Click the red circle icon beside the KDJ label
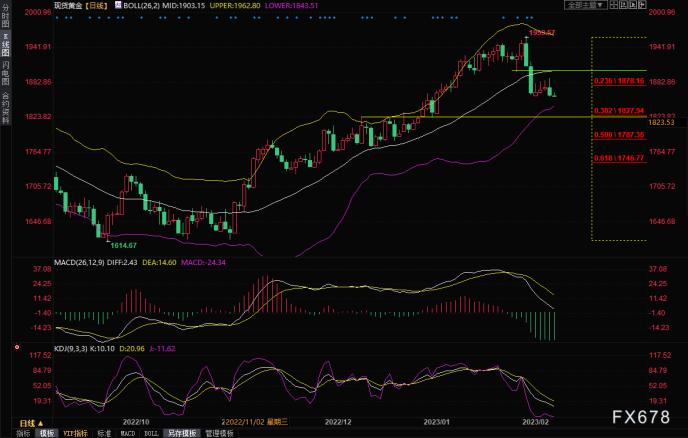The height and width of the screenshot is (438, 688). [x=17, y=347]
